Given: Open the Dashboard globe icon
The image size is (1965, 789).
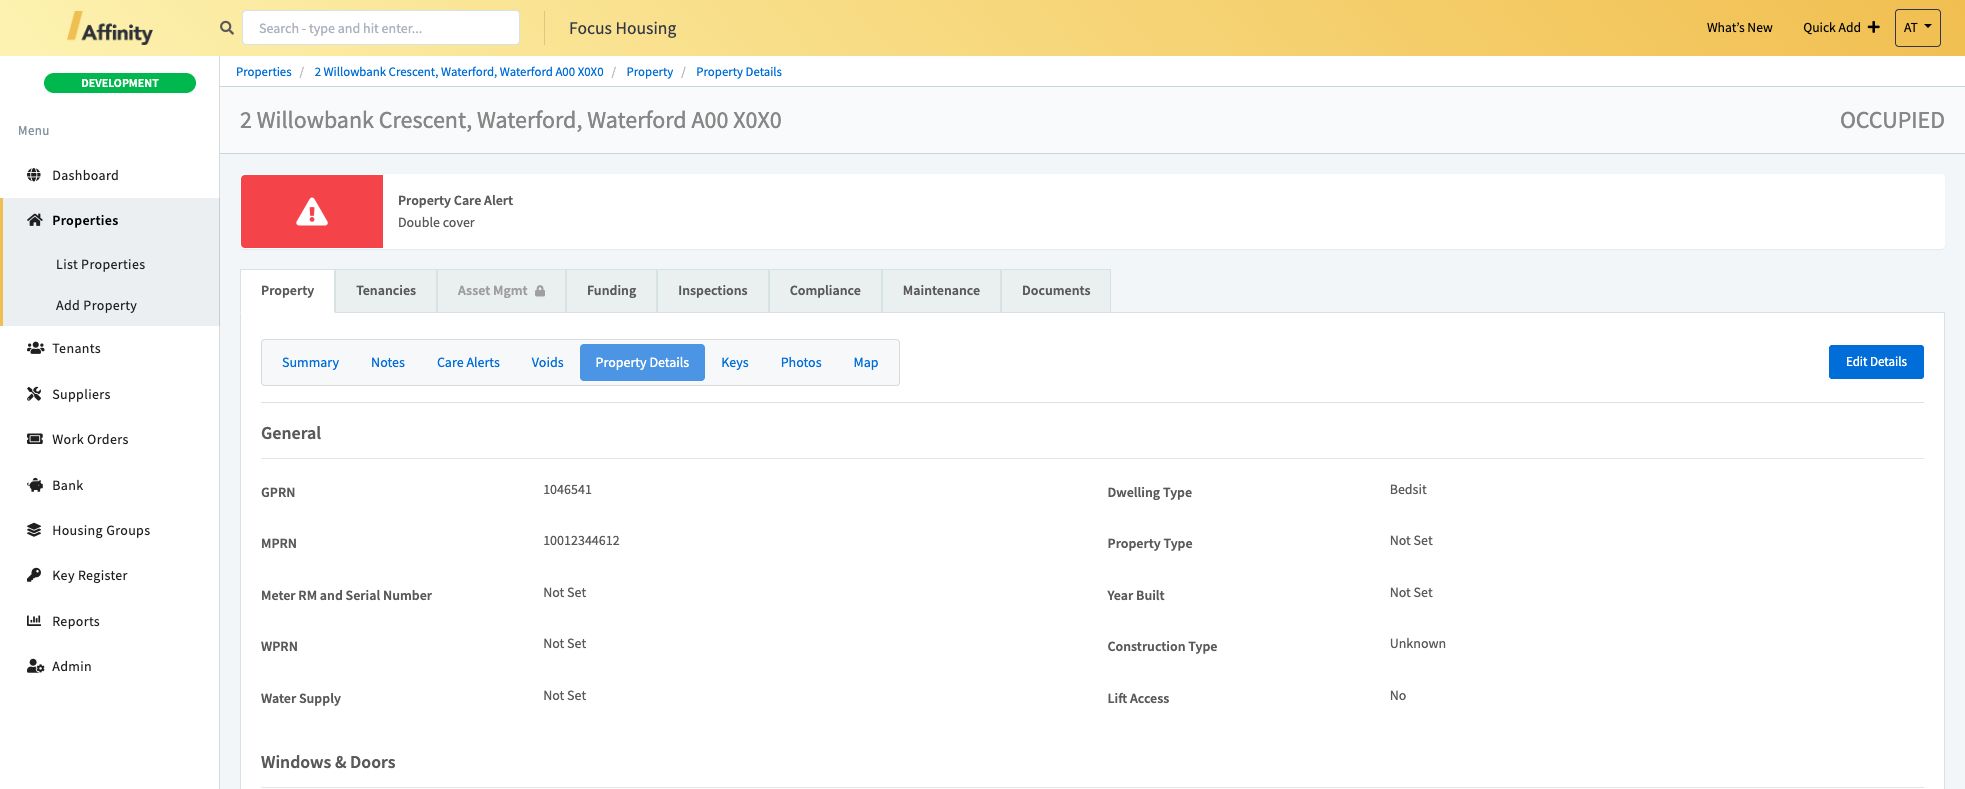Looking at the screenshot, I should pos(34,175).
